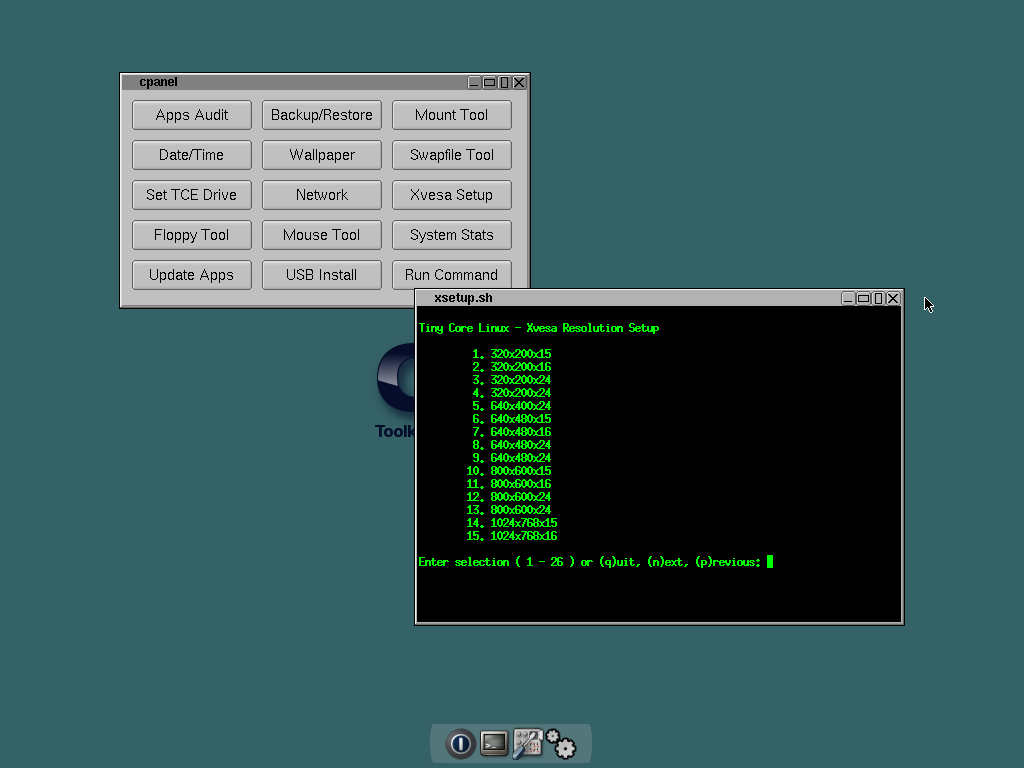Close the cpanel window
1024x768 pixels.
(519, 82)
